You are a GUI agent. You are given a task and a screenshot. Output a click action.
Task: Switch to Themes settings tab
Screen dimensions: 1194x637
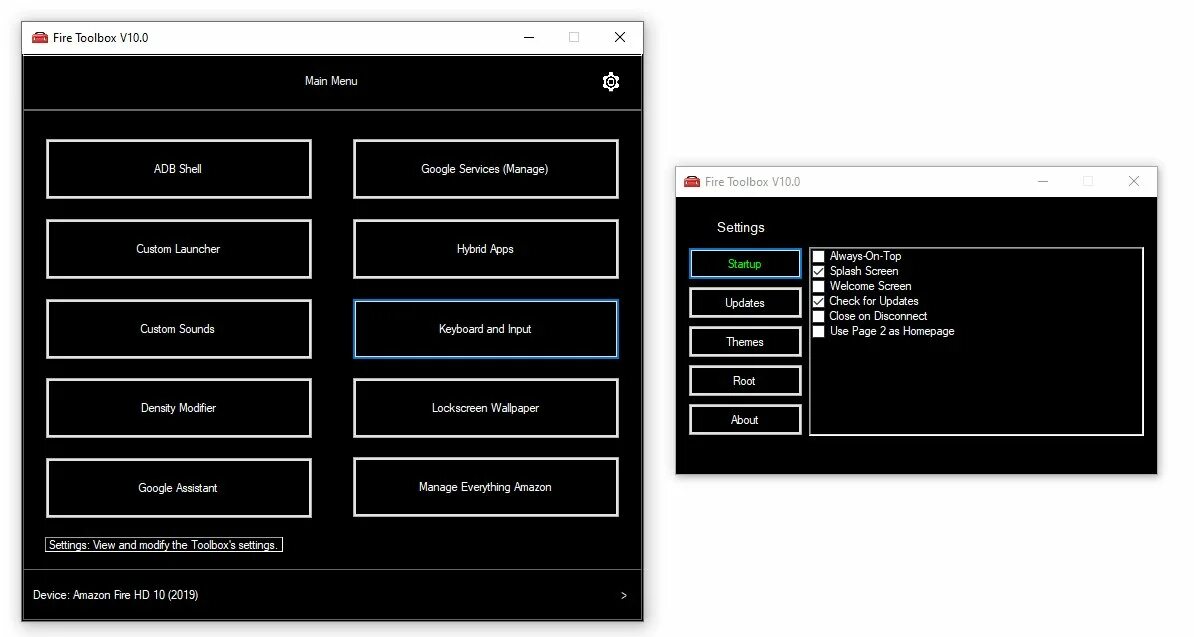745,342
